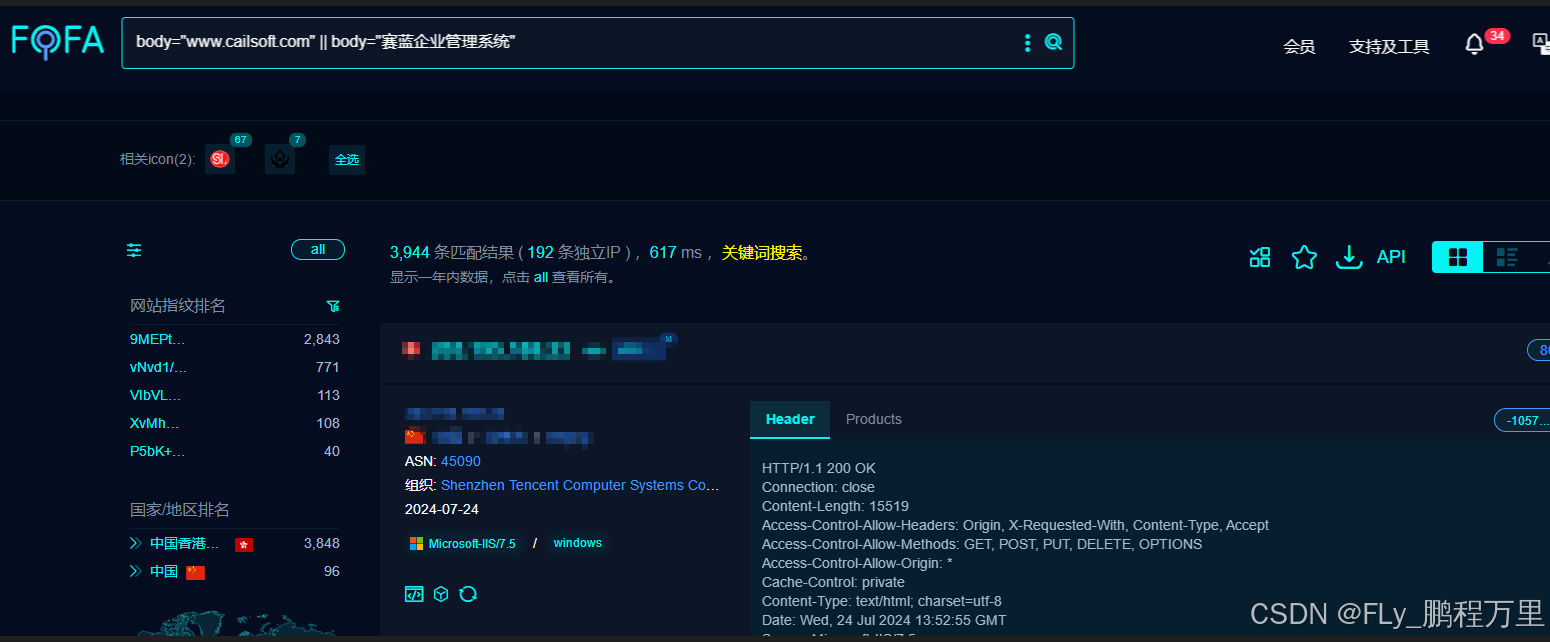Select fingerprint 9MEPt... row
This screenshot has width=1550, height=642.
[235, 339]
